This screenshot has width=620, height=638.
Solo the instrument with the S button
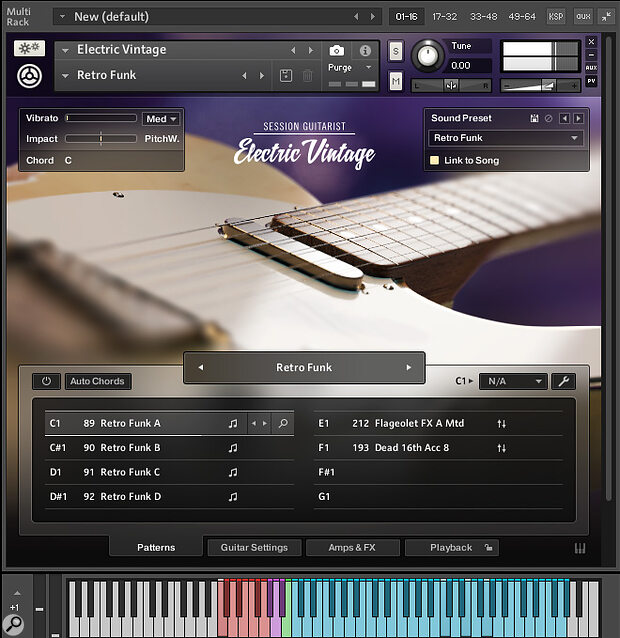(395, 51)
